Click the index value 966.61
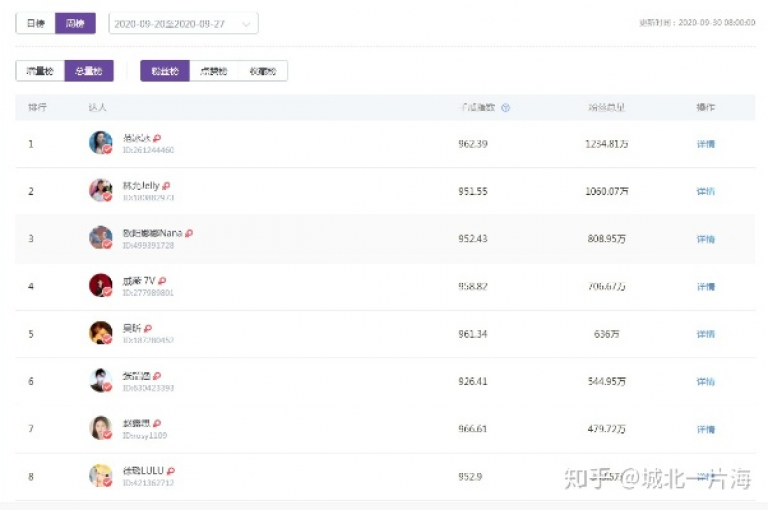Viewport: 768px width, 510px height. click(x=473, y=429)
